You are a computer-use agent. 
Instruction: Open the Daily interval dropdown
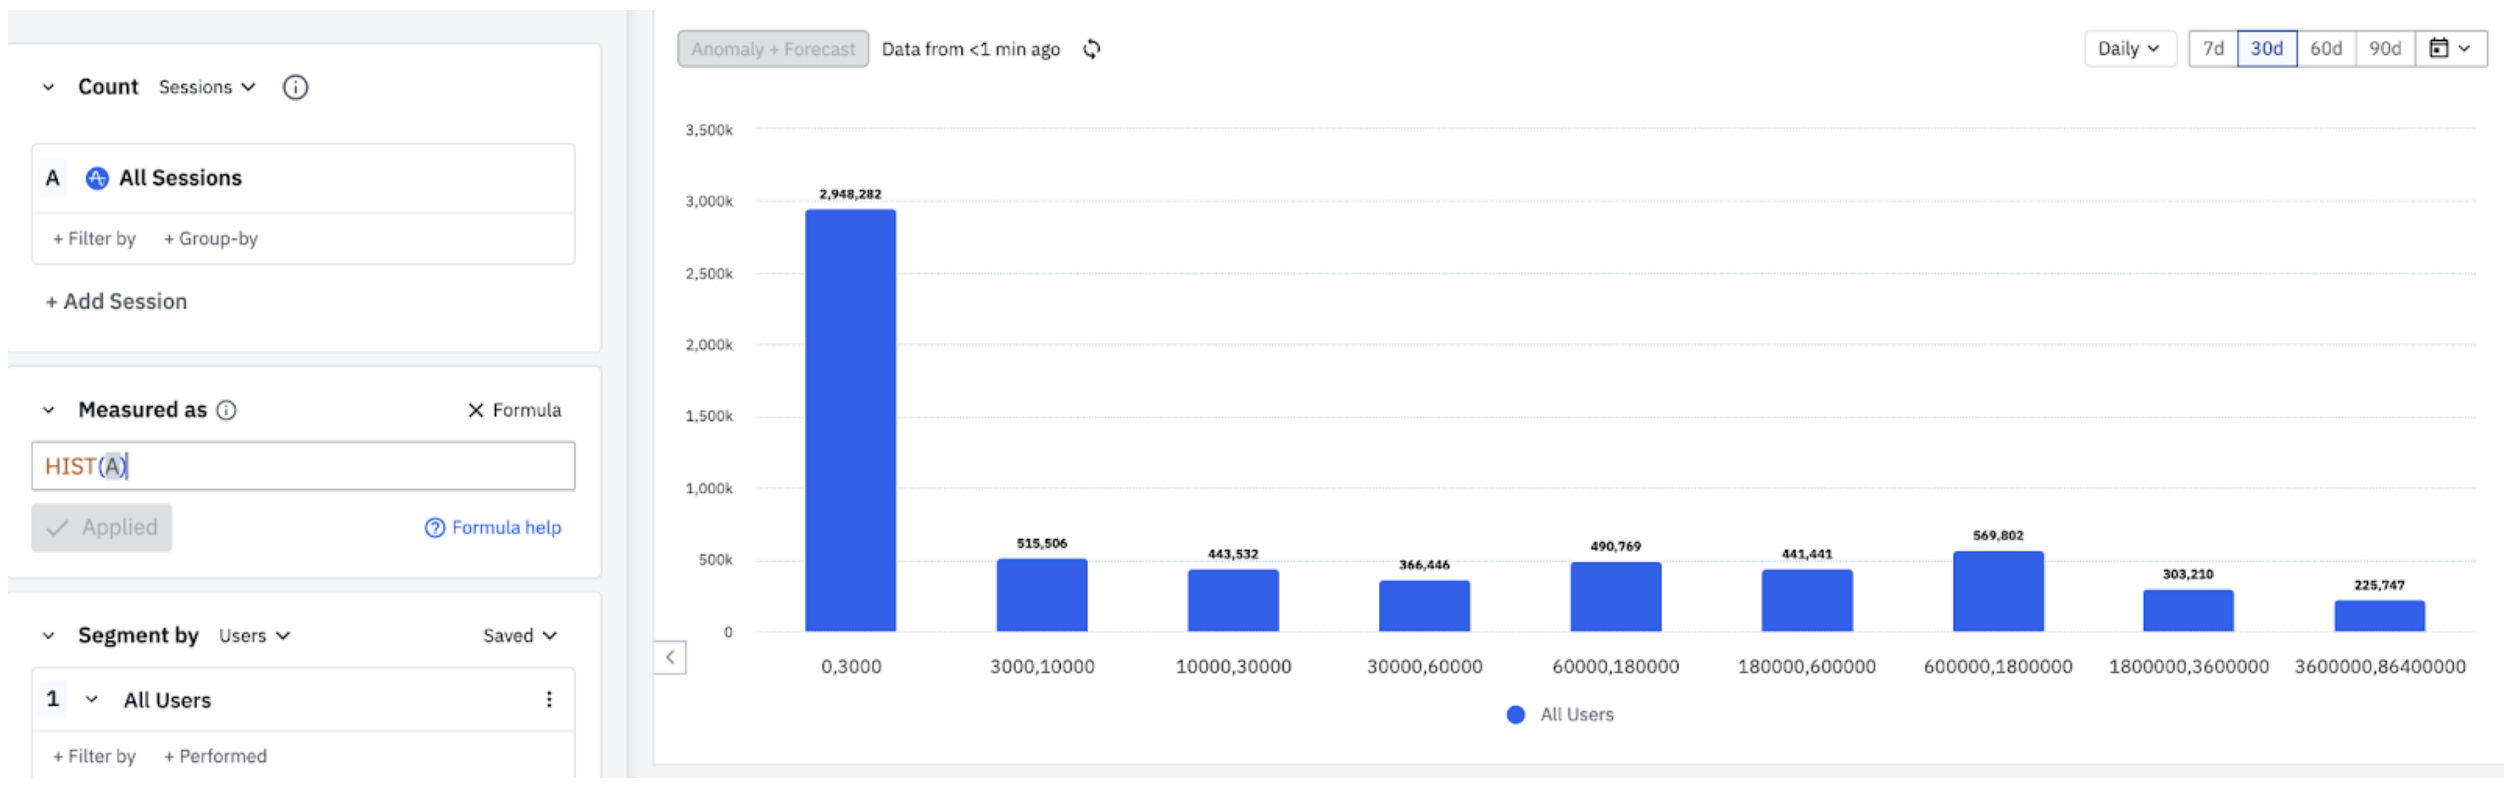point(2129,49)
